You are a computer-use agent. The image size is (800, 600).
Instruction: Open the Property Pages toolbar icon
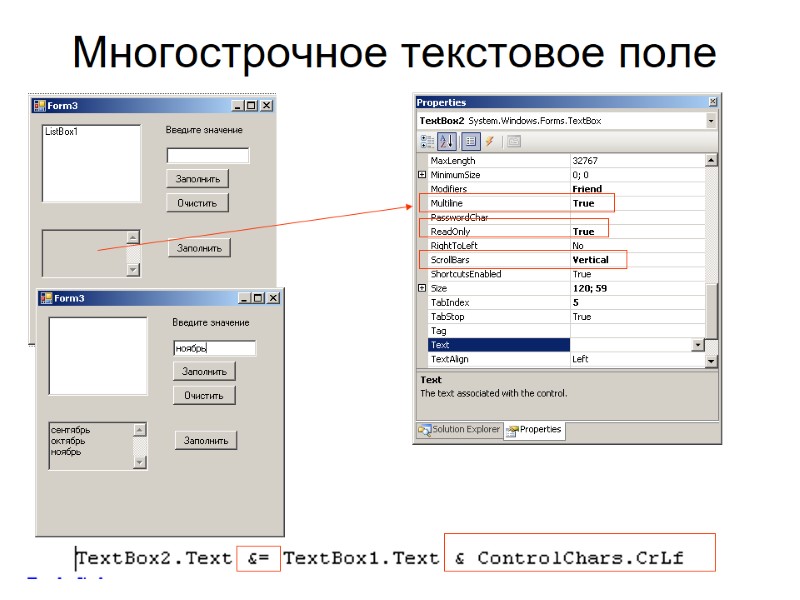pyautogui.click(x=514, y=141)
